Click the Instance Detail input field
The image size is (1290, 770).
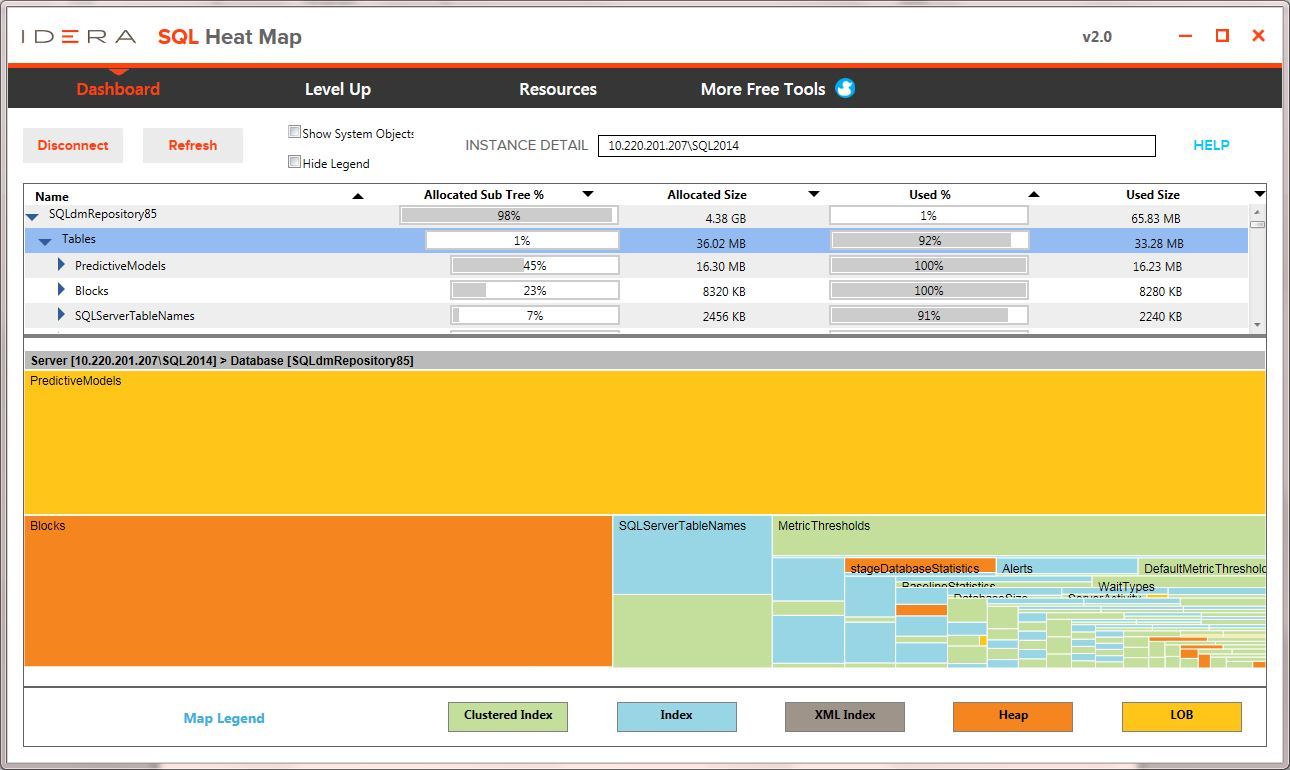(877, 146)
